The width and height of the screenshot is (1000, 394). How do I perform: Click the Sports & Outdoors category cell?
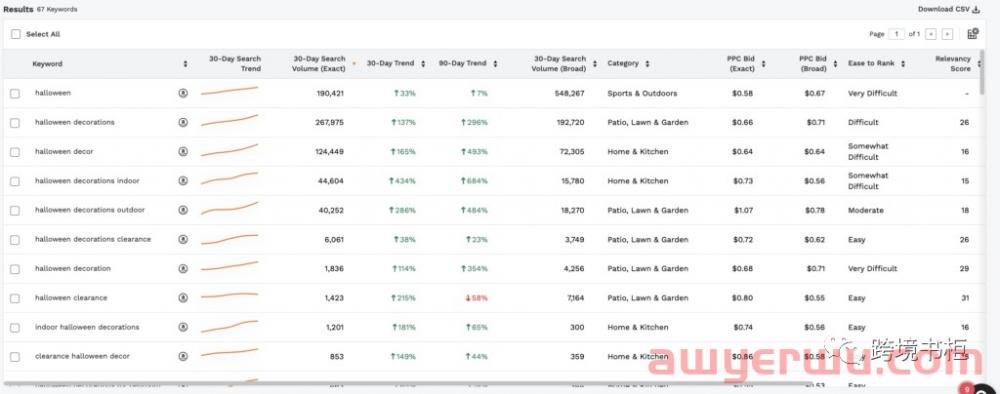(x=642, y=93)
